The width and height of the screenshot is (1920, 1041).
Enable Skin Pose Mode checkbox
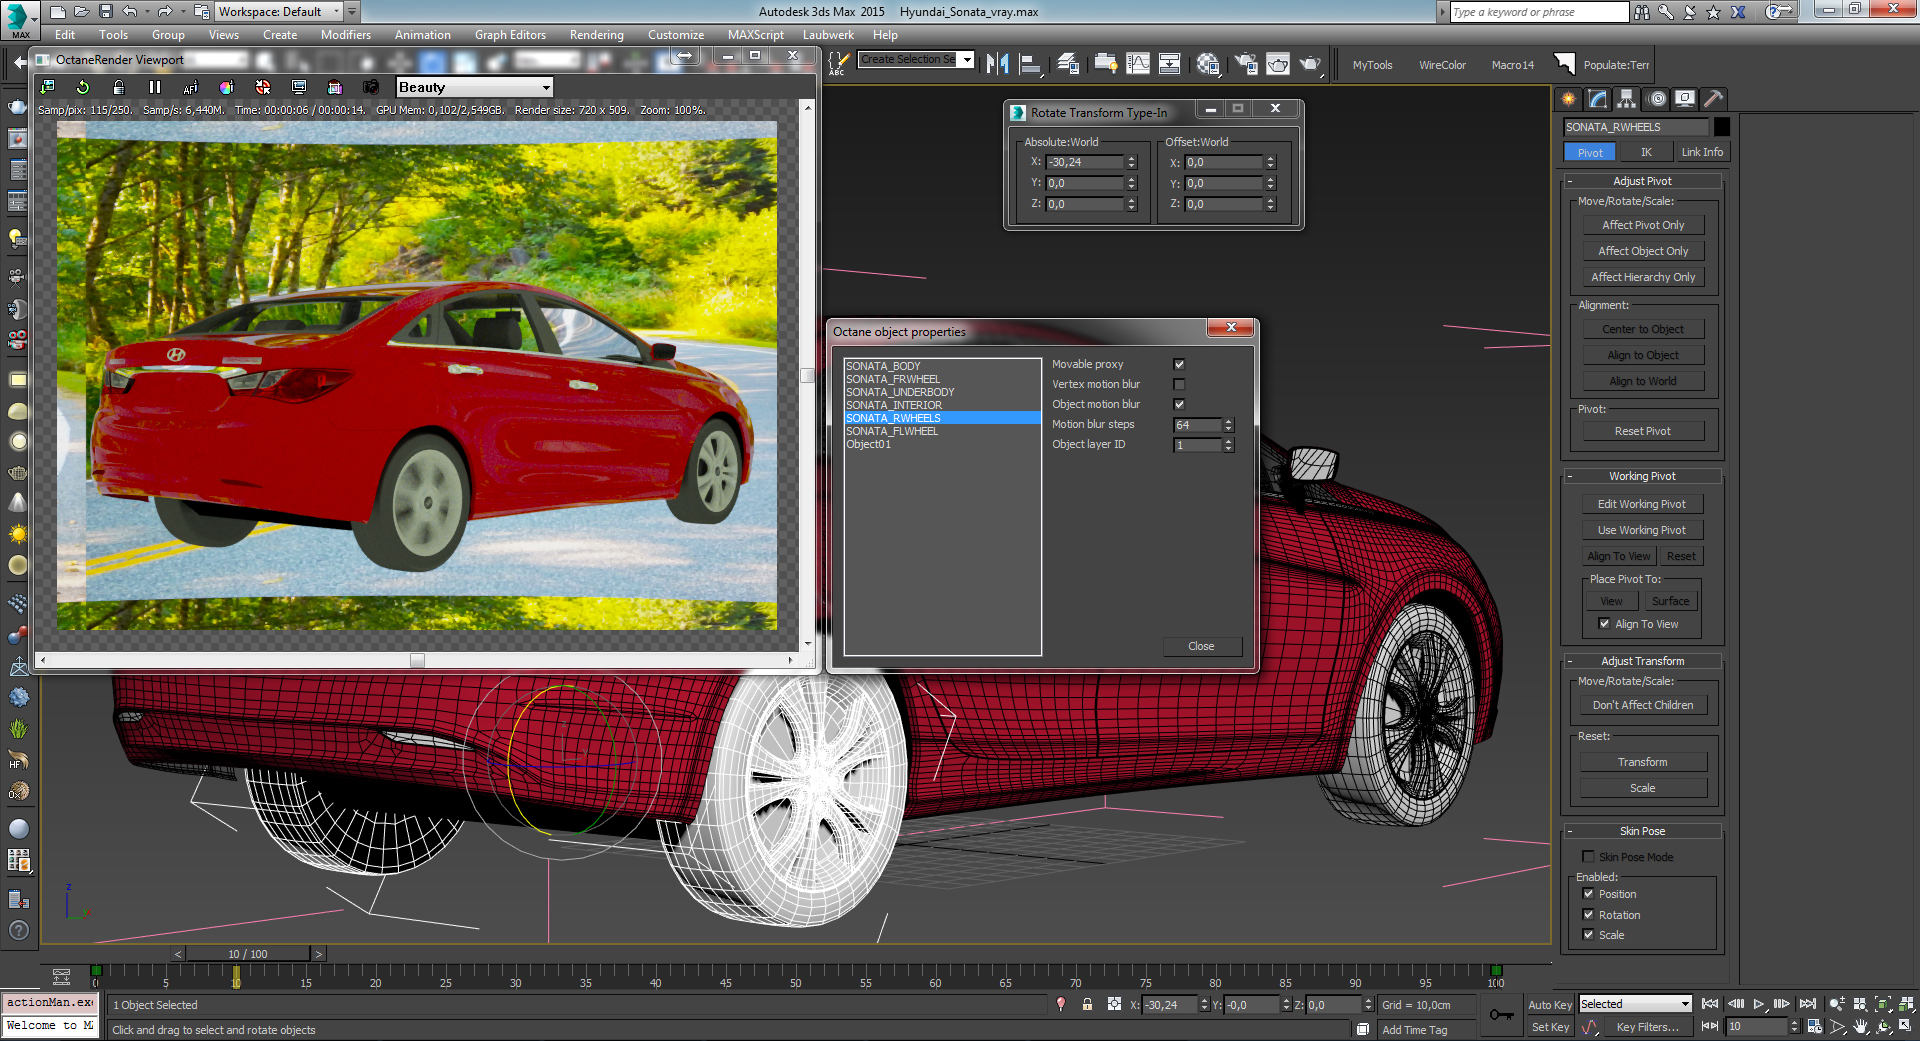(1588, 857)
